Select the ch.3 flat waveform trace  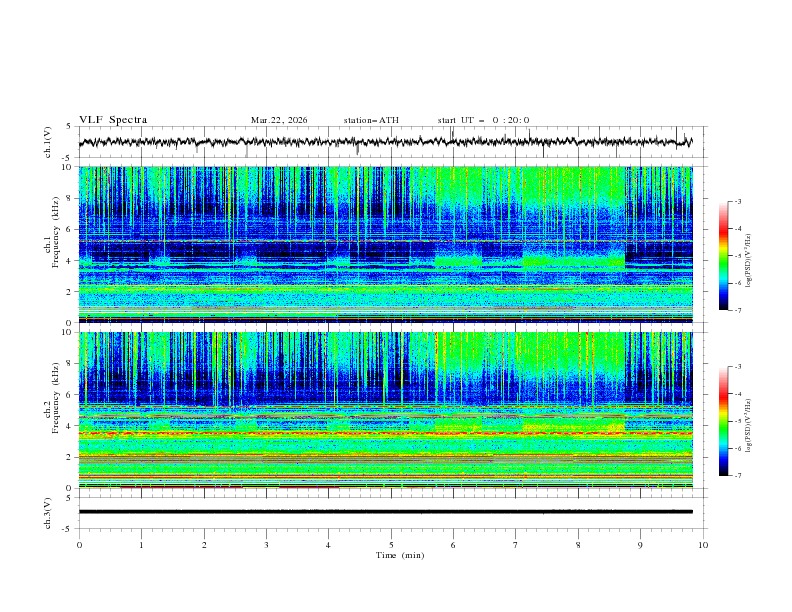coord(386,512)
